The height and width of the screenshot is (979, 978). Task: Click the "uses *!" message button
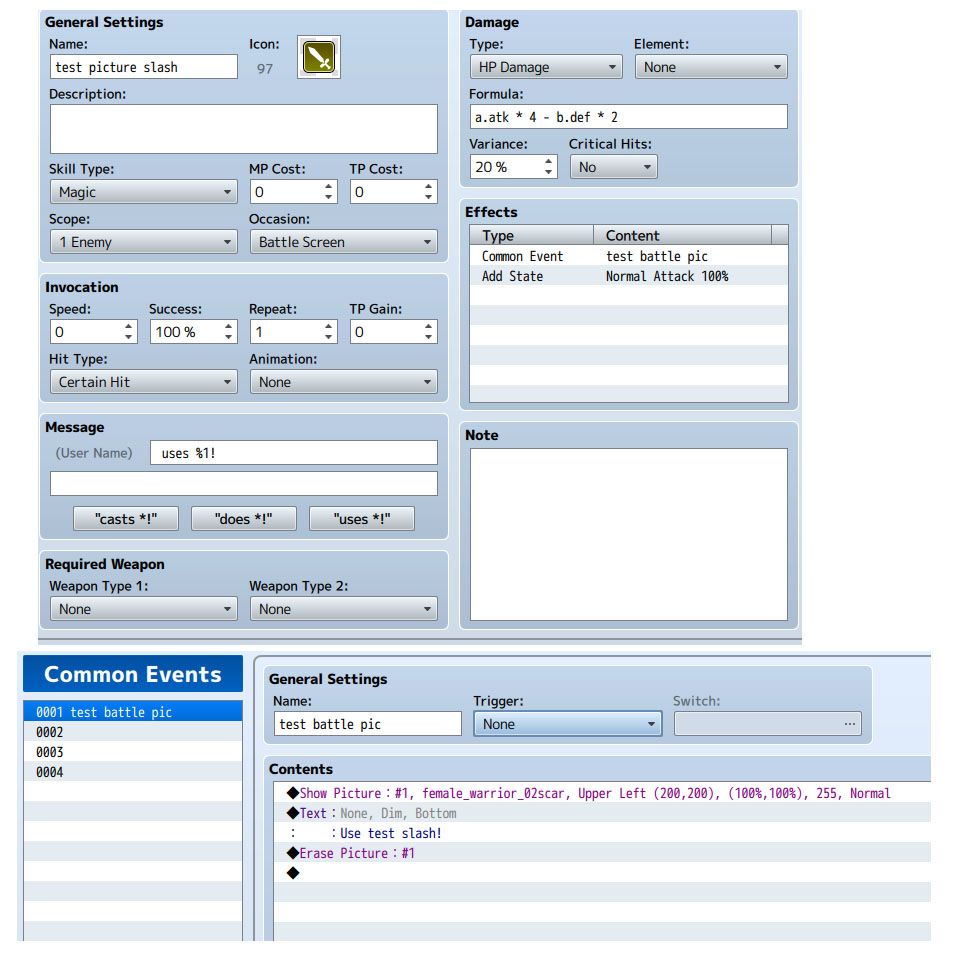[362, 518]
